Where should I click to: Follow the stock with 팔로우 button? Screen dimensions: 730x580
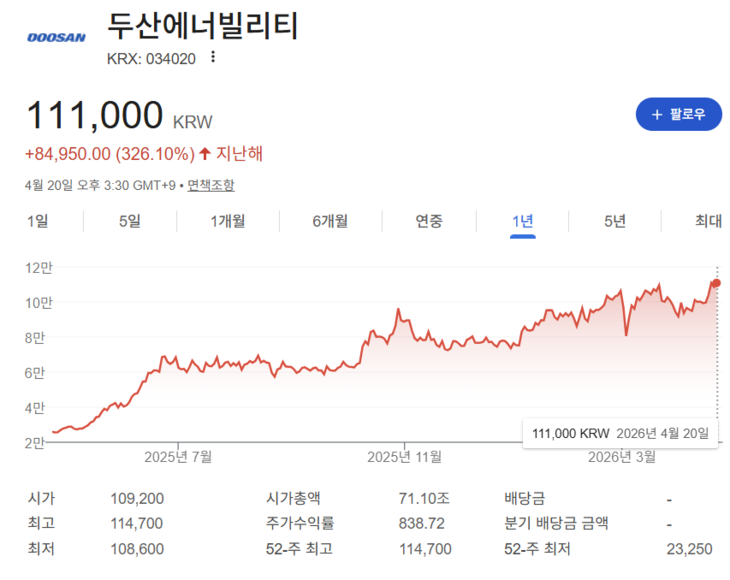[x=679, y=115]
